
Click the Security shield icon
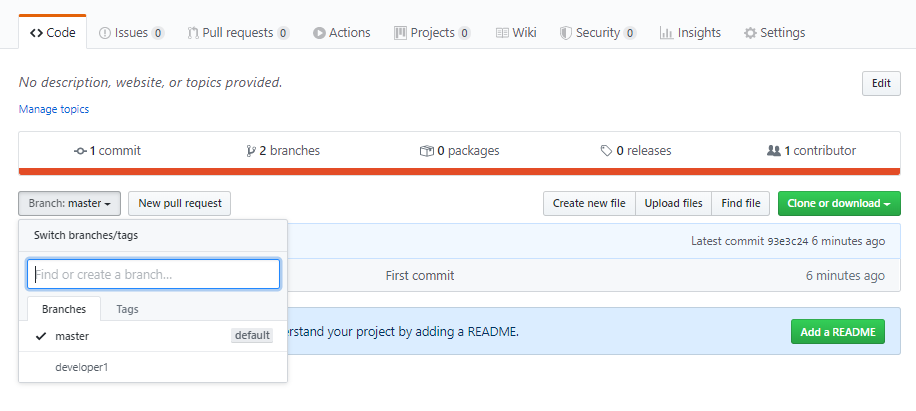(565, 33)
